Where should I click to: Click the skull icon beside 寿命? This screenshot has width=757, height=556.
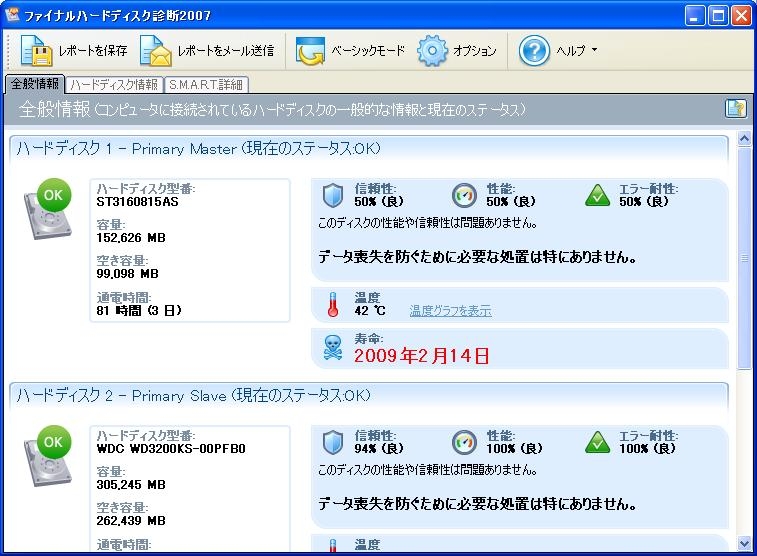point(332,348)
